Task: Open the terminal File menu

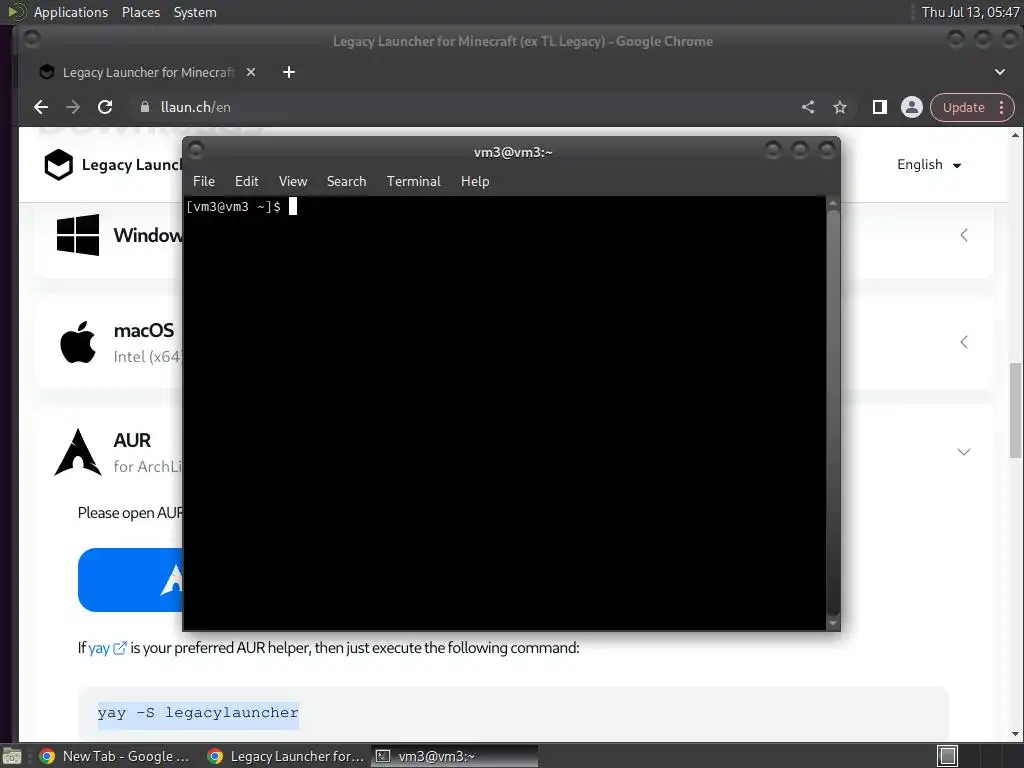Action: (204, 182)
